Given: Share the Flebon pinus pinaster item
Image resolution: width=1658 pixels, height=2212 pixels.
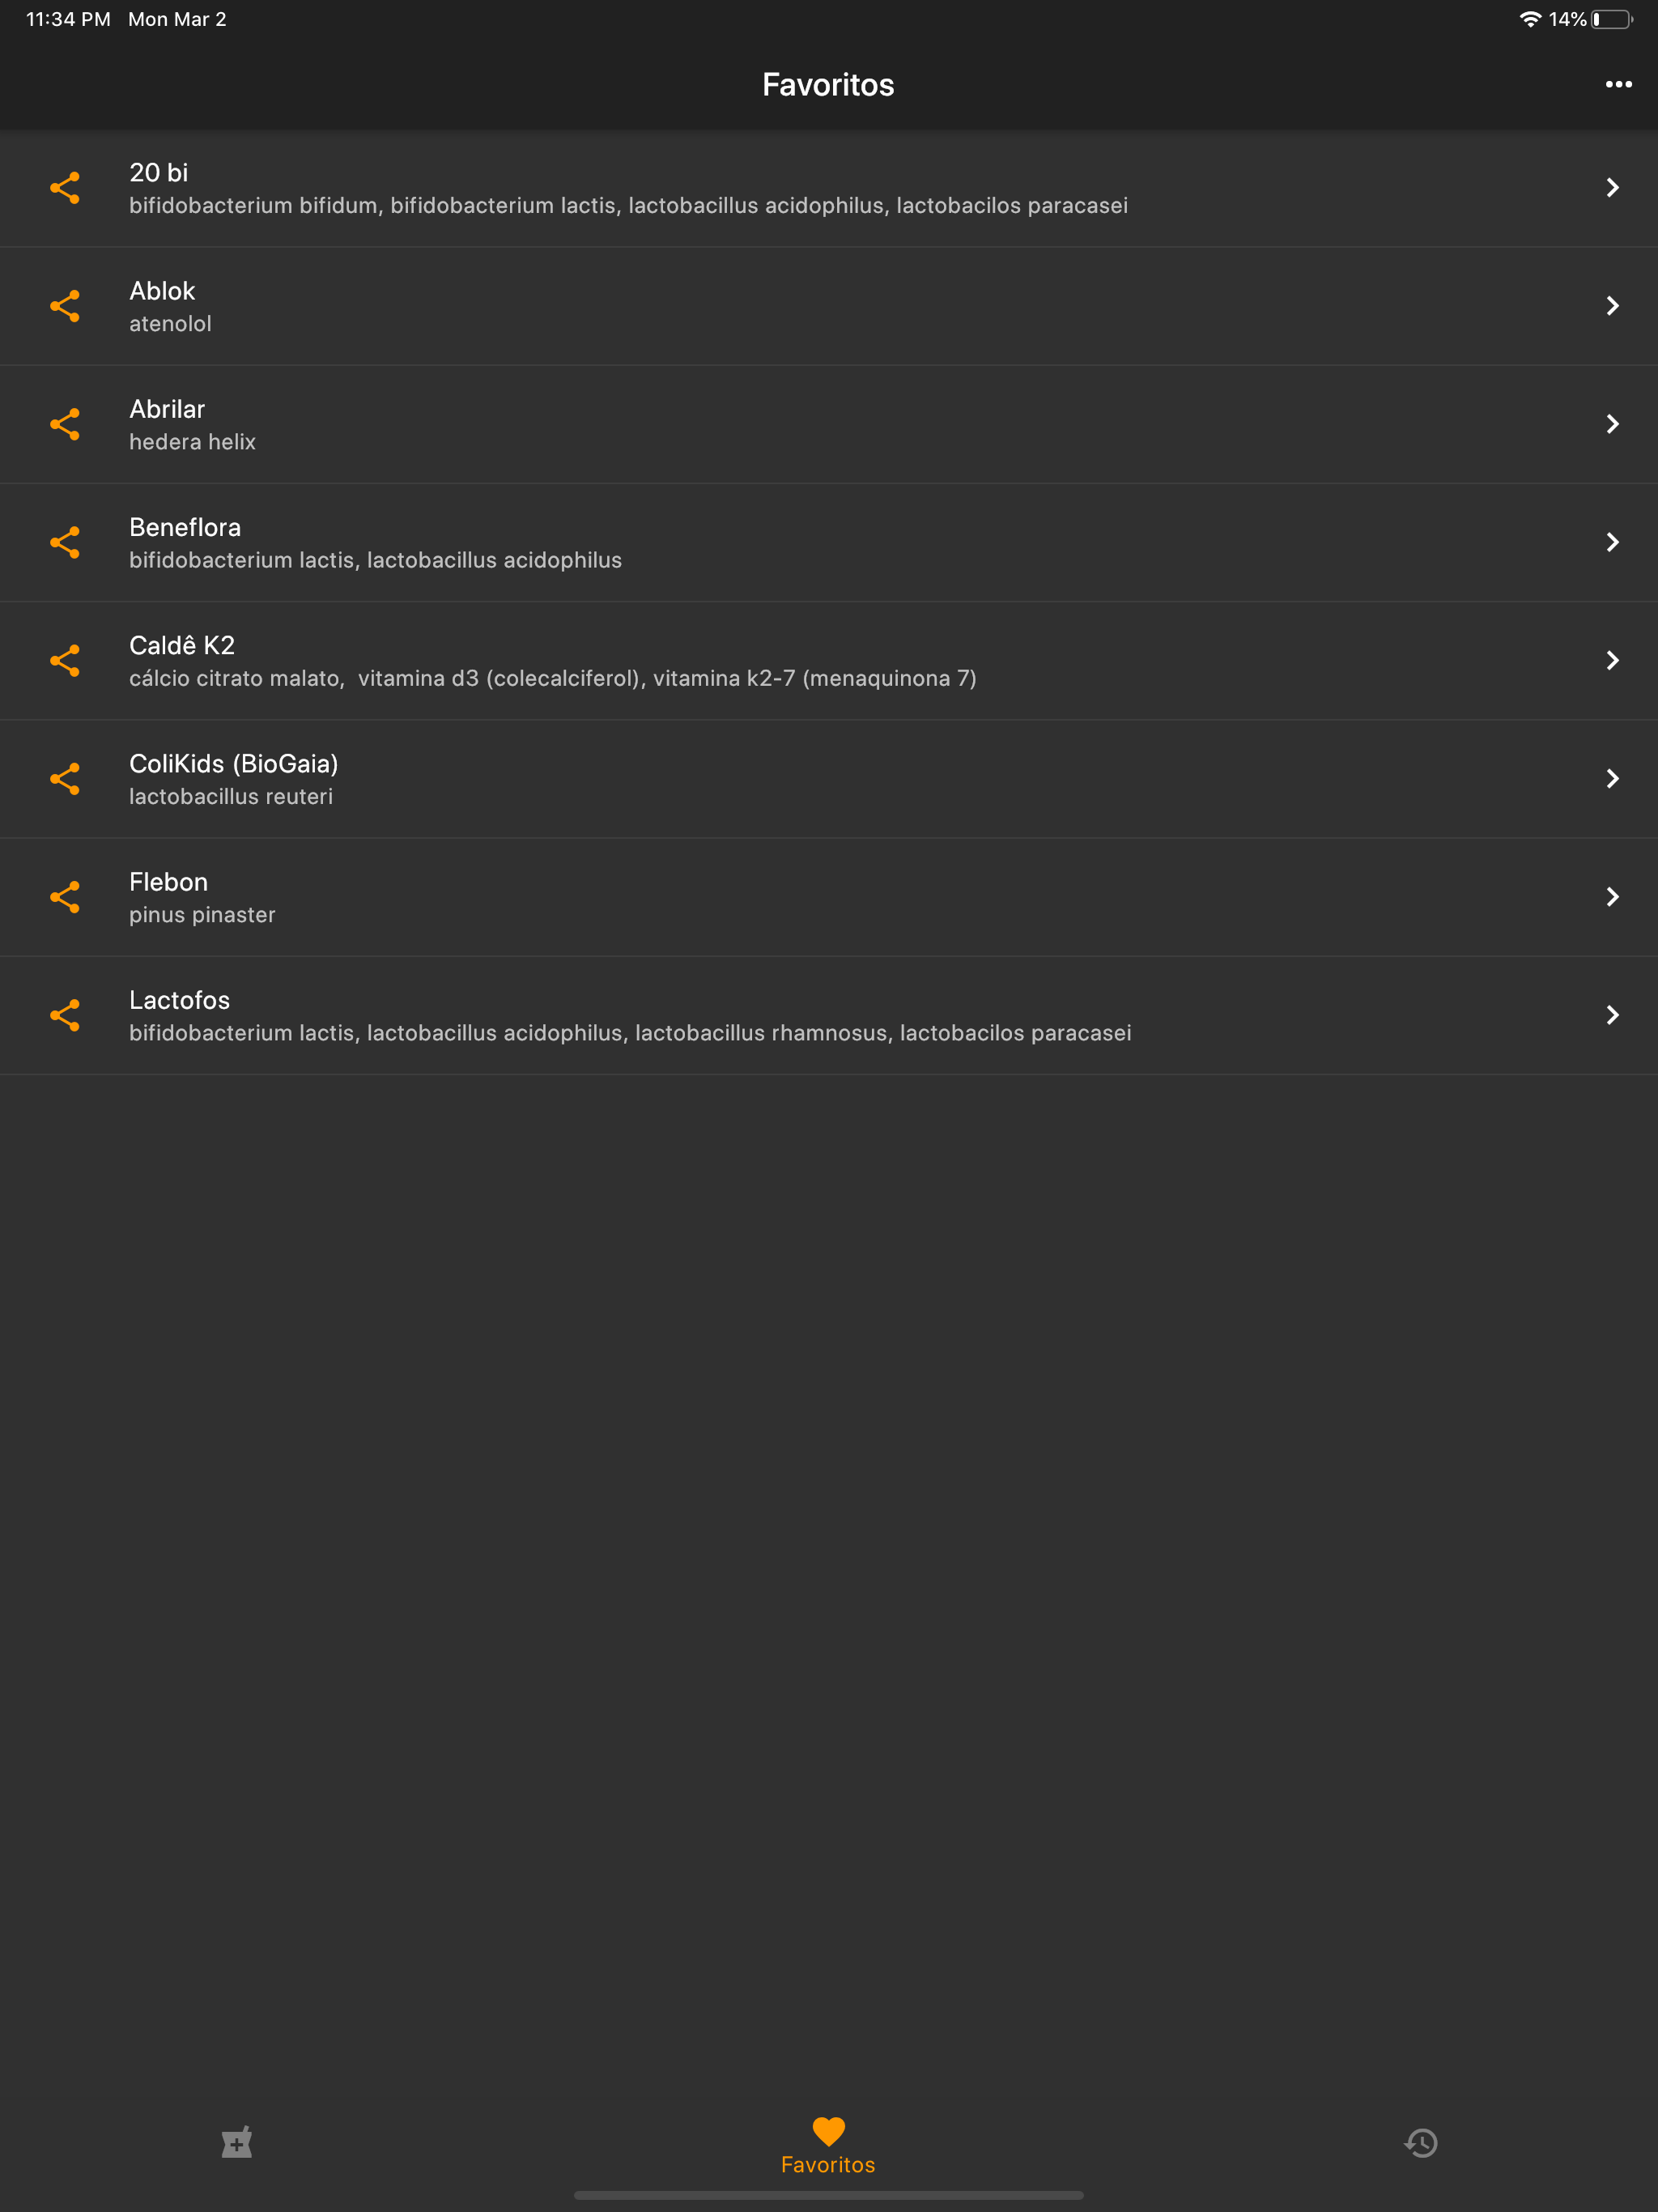Looking at the screenshot, I should tap(65, 897).
